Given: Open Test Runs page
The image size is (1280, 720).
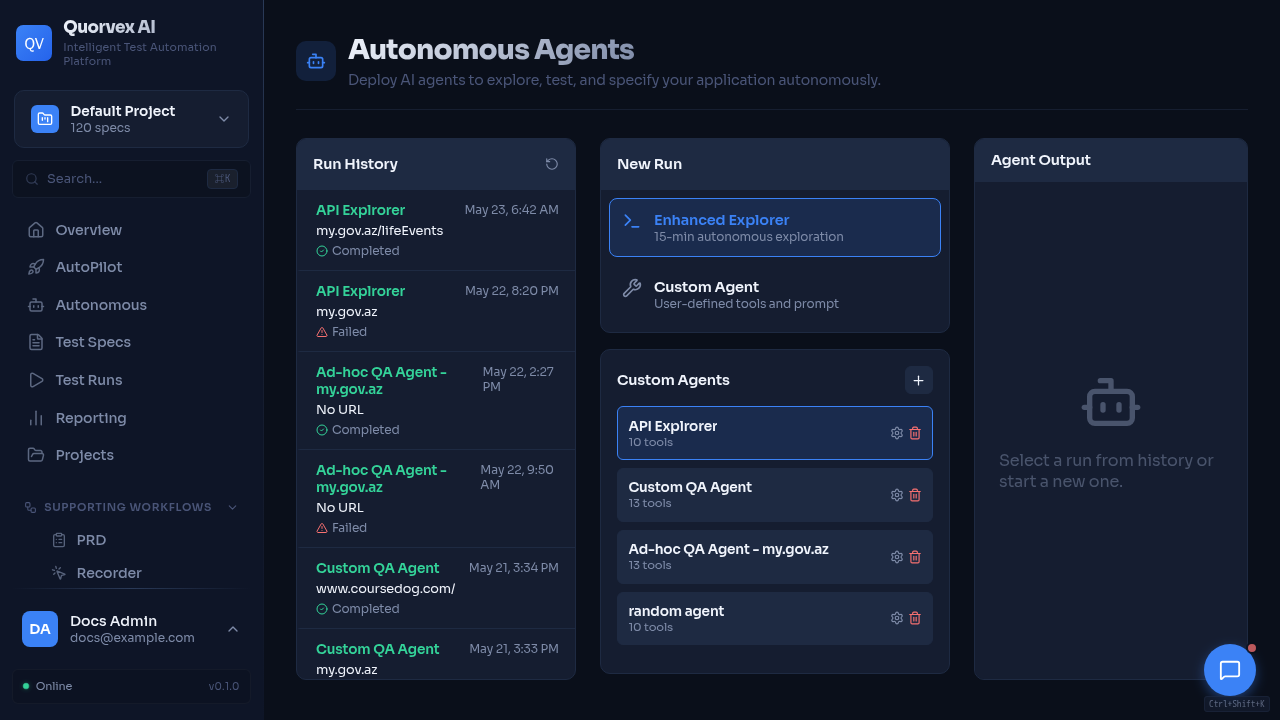Looking at the screenshot, I should click(131, 380).
